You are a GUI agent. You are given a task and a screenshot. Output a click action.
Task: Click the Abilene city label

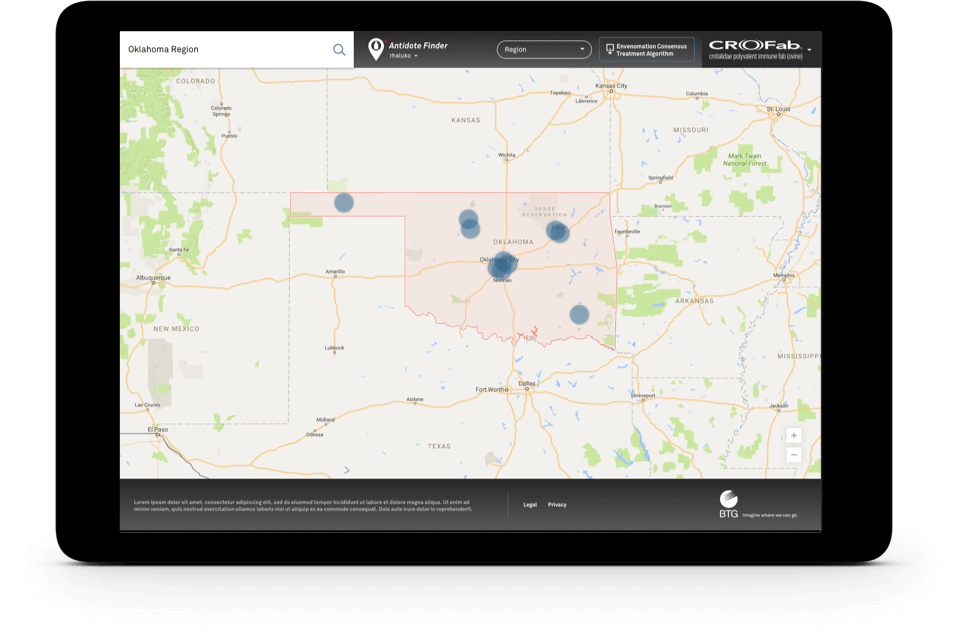[x=415, y=400]
